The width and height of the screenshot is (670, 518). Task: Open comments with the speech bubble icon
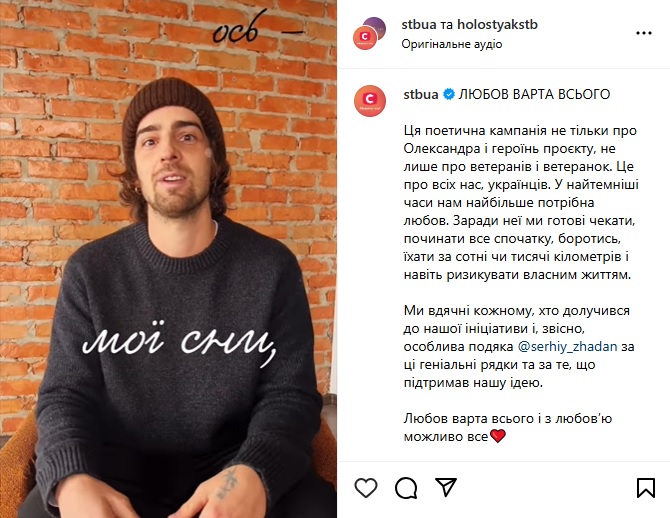point(406,488)
